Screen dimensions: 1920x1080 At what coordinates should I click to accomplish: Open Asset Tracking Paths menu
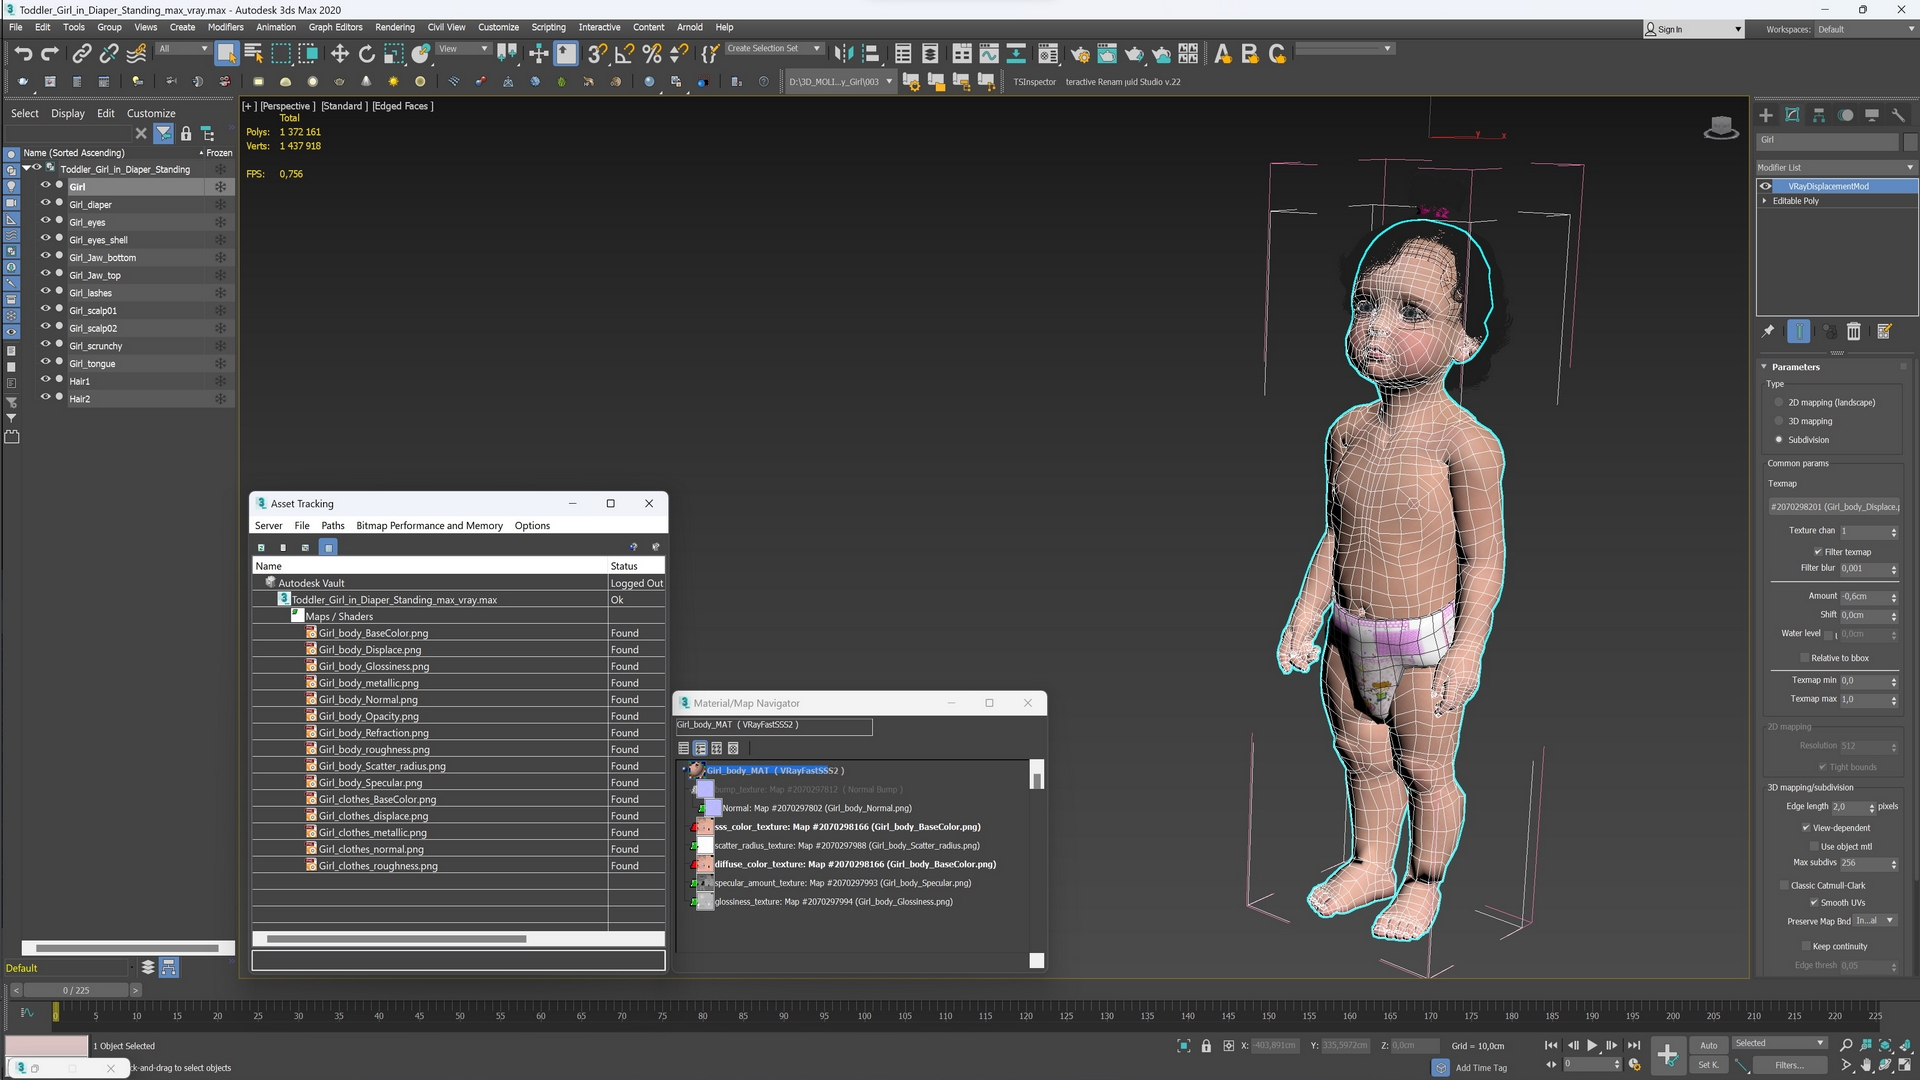tap(333, 525)
